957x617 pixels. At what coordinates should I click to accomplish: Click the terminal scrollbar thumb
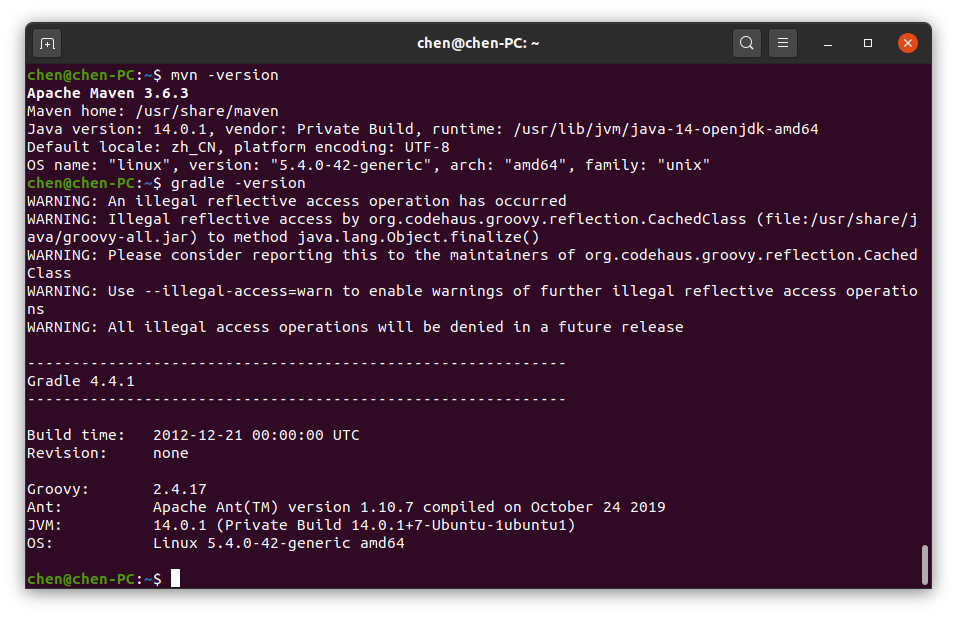click(924, 564)
